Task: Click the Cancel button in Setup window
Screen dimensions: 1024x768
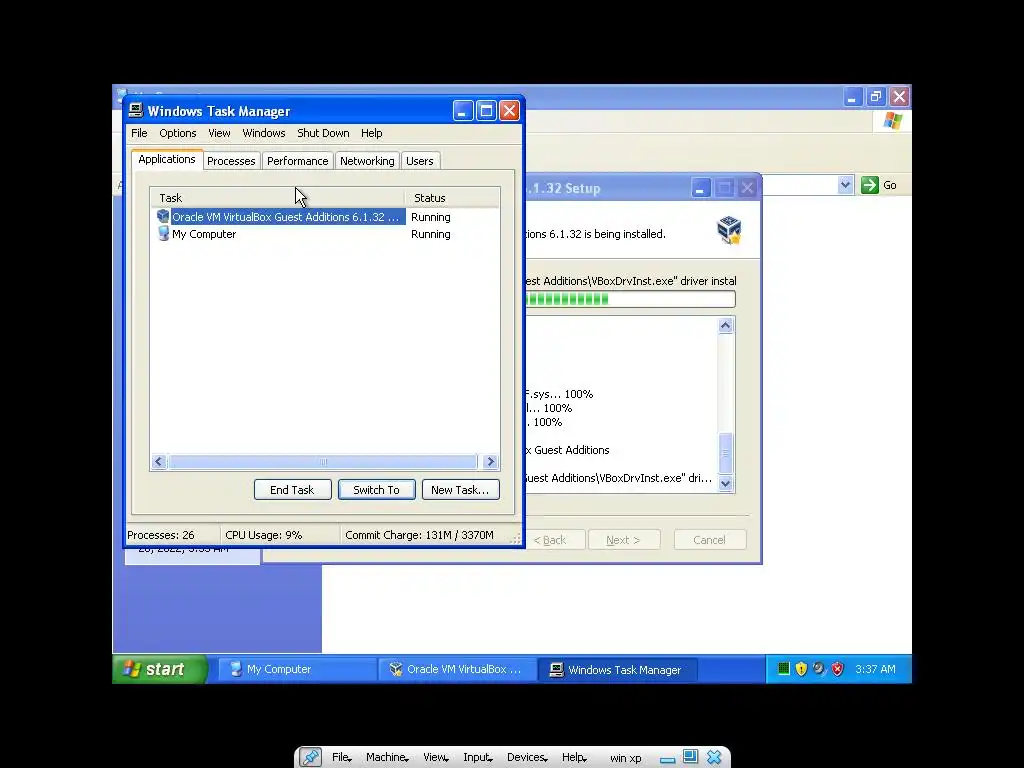Action: (709, 540)
